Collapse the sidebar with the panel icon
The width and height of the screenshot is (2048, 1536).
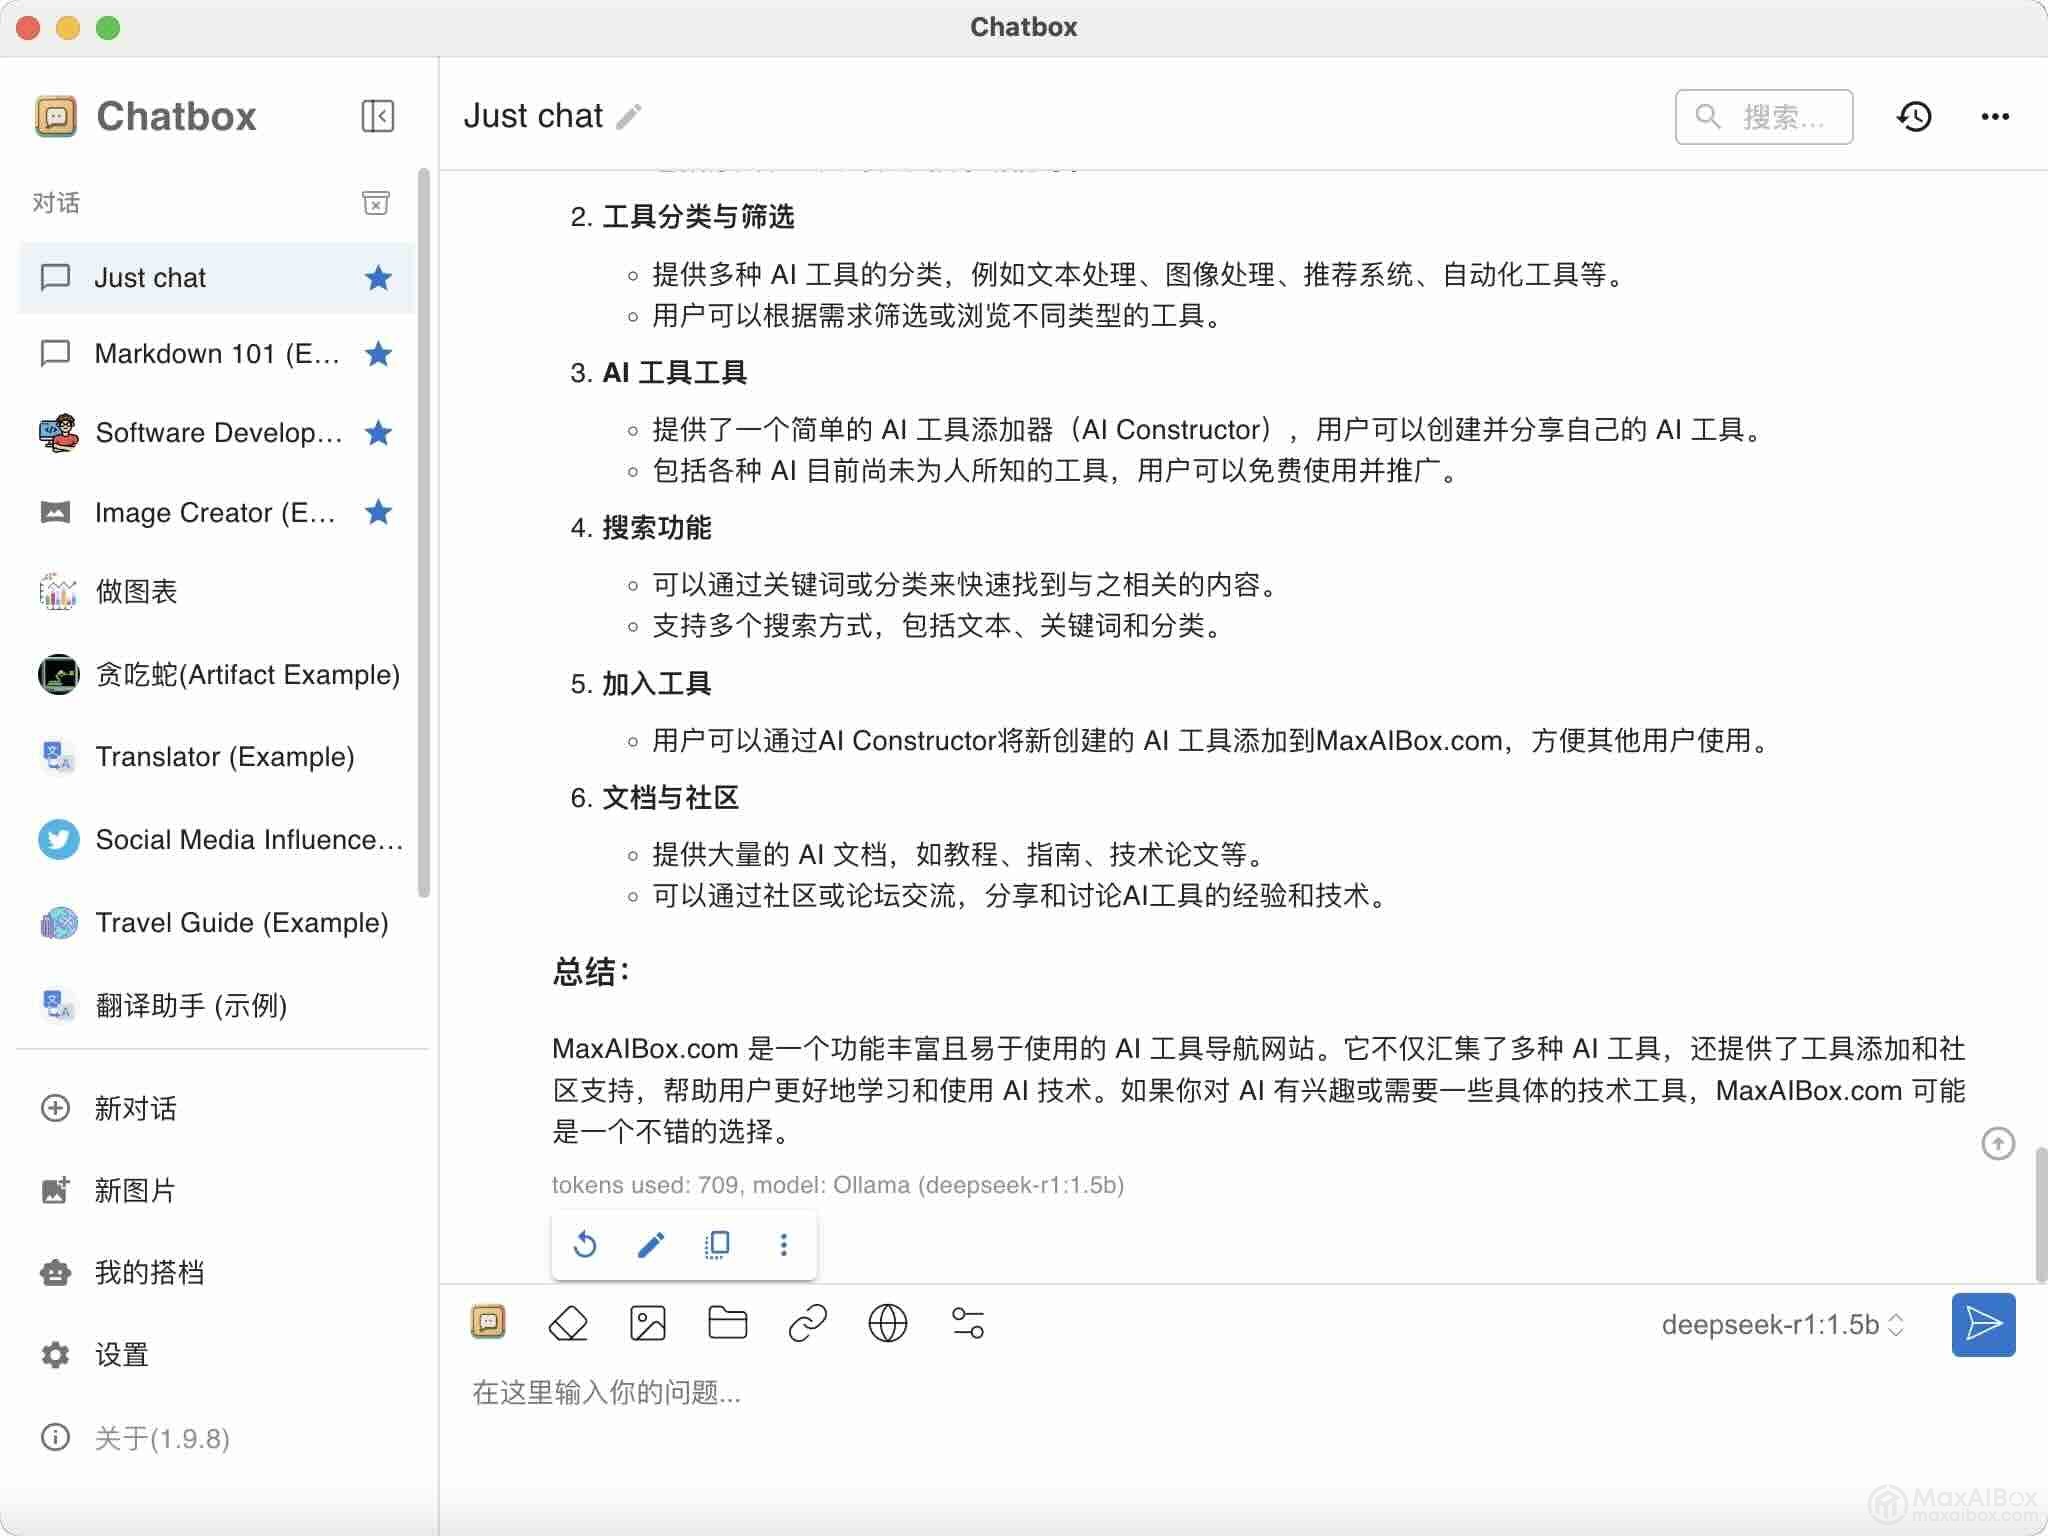tap(377, 116)
